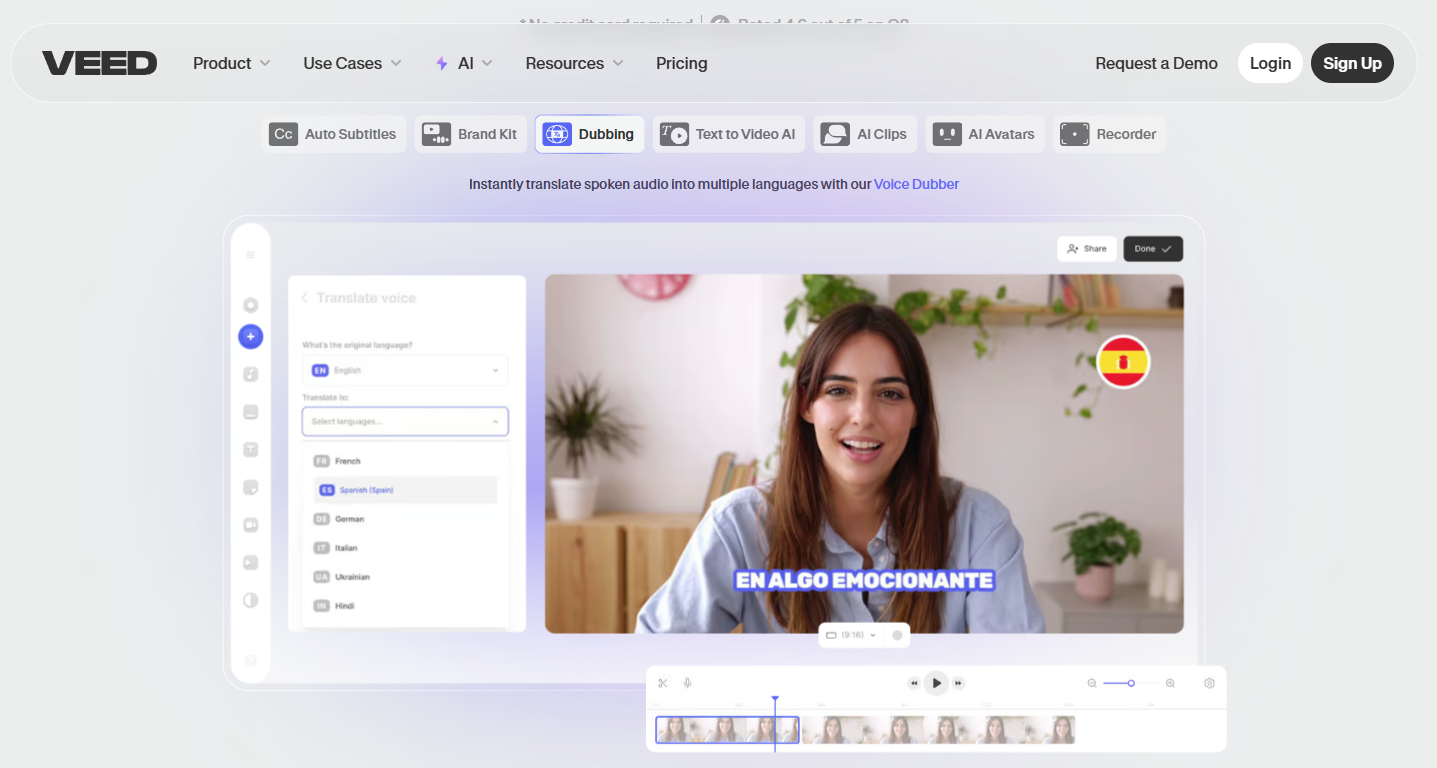The image size is (1437, 768).
Task: Expand the Resources menu
Action: (x=574, y=63)
